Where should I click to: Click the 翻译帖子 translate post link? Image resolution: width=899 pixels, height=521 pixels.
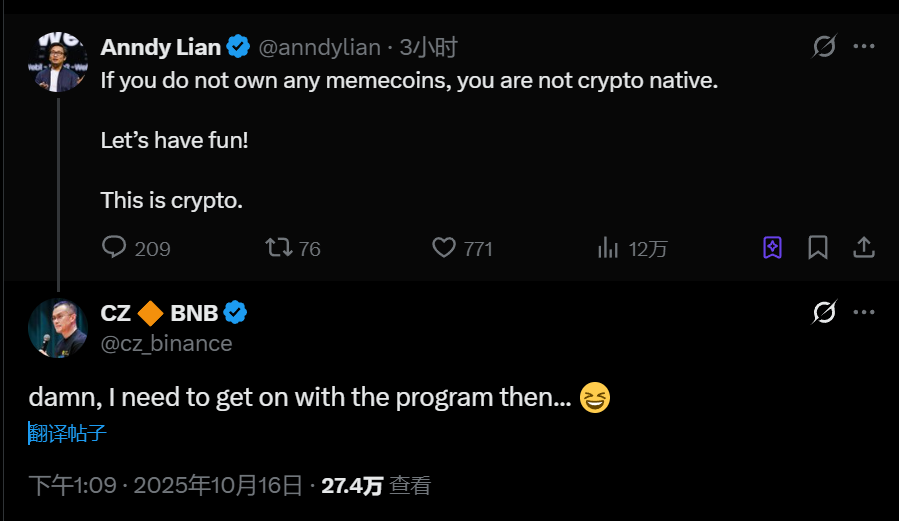click(67, 433)
